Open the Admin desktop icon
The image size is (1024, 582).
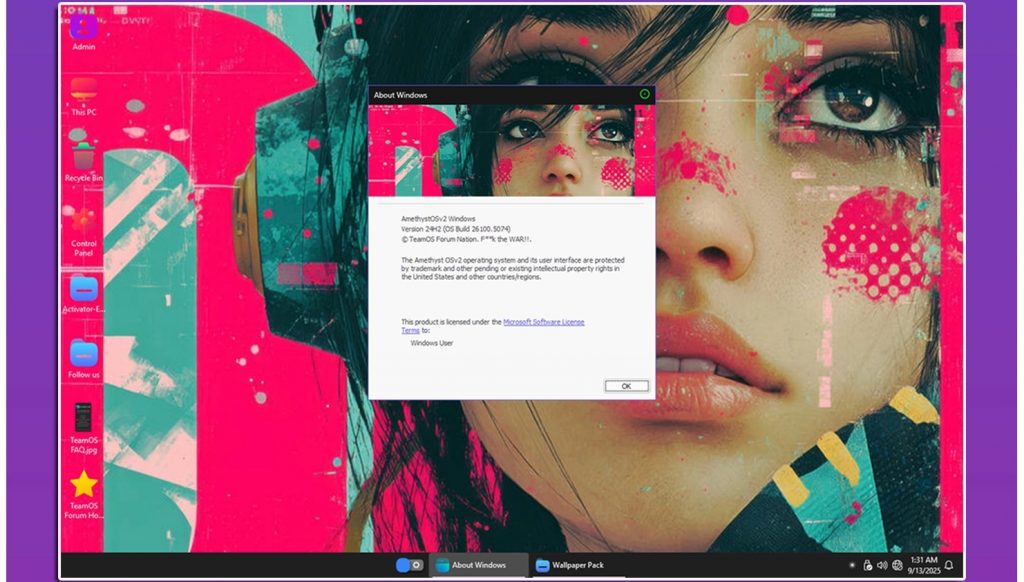pyautogui.click(x=84, y=31)
